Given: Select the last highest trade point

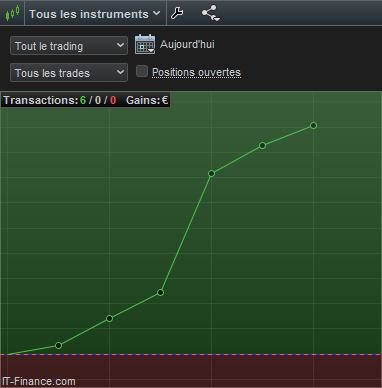Looking at the screenshot, I should point(313,126).
